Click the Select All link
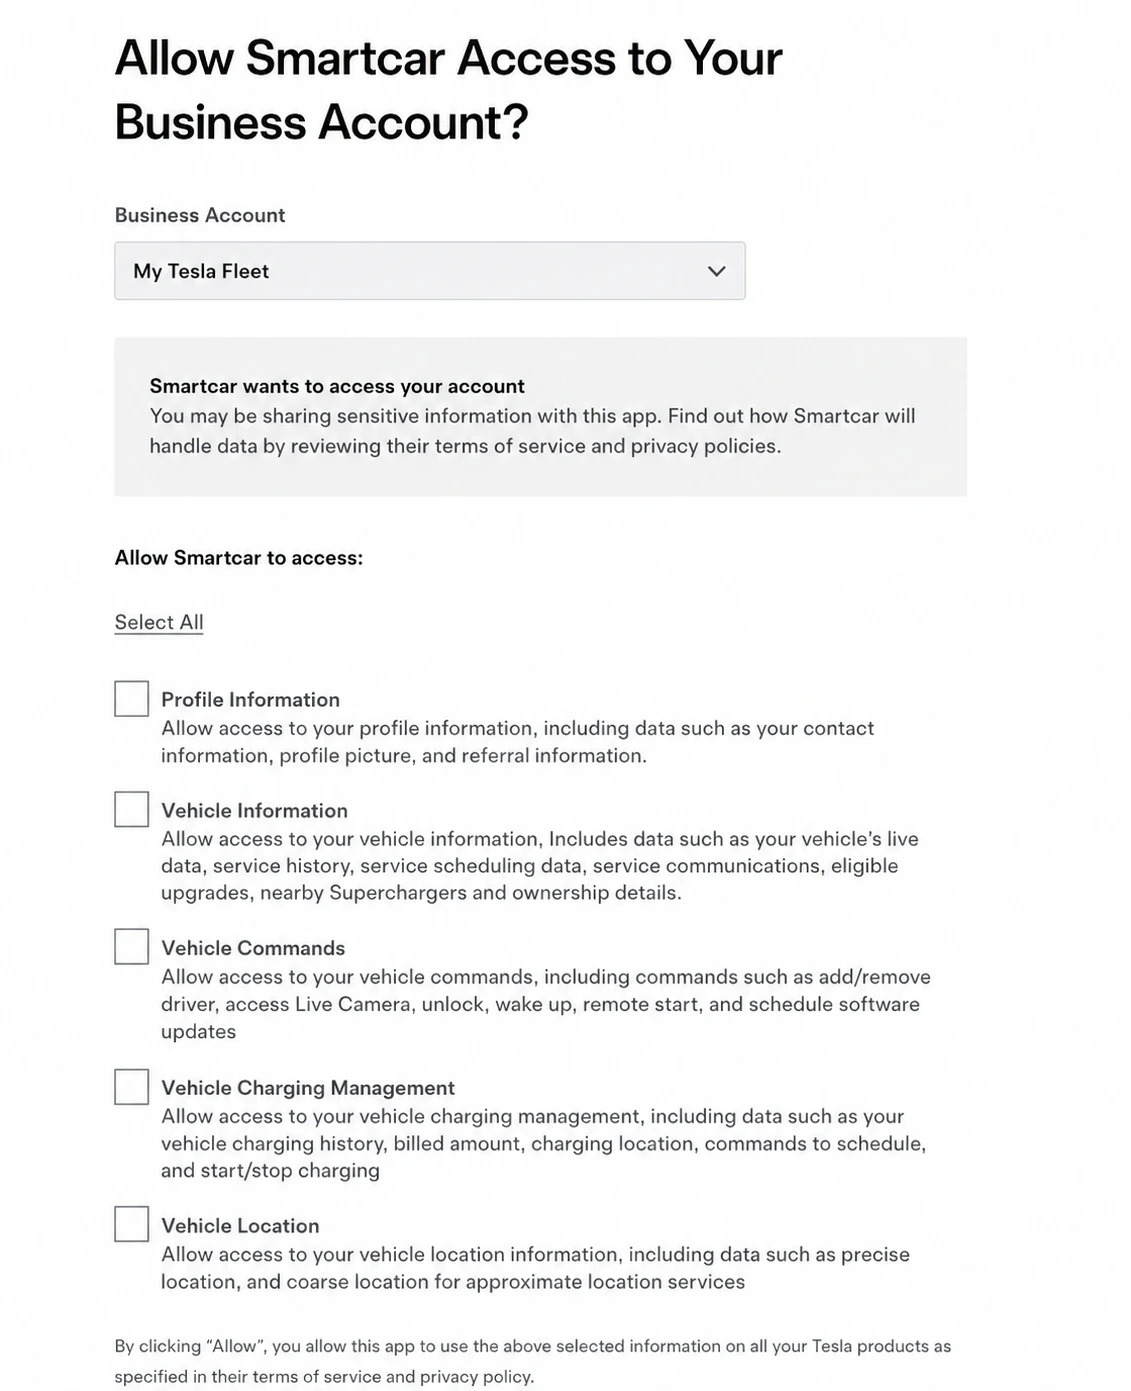 click(x=159, y=622)
